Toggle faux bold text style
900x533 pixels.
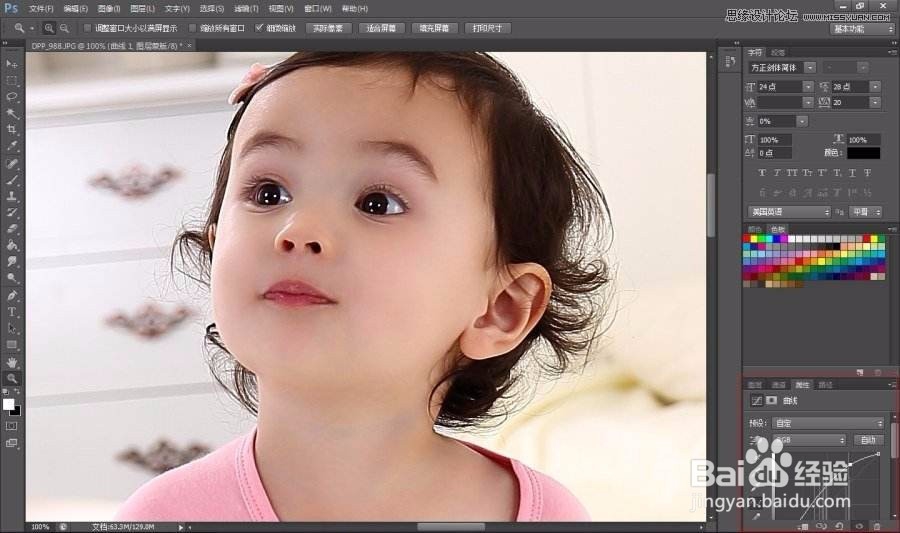tap(762, 173)
